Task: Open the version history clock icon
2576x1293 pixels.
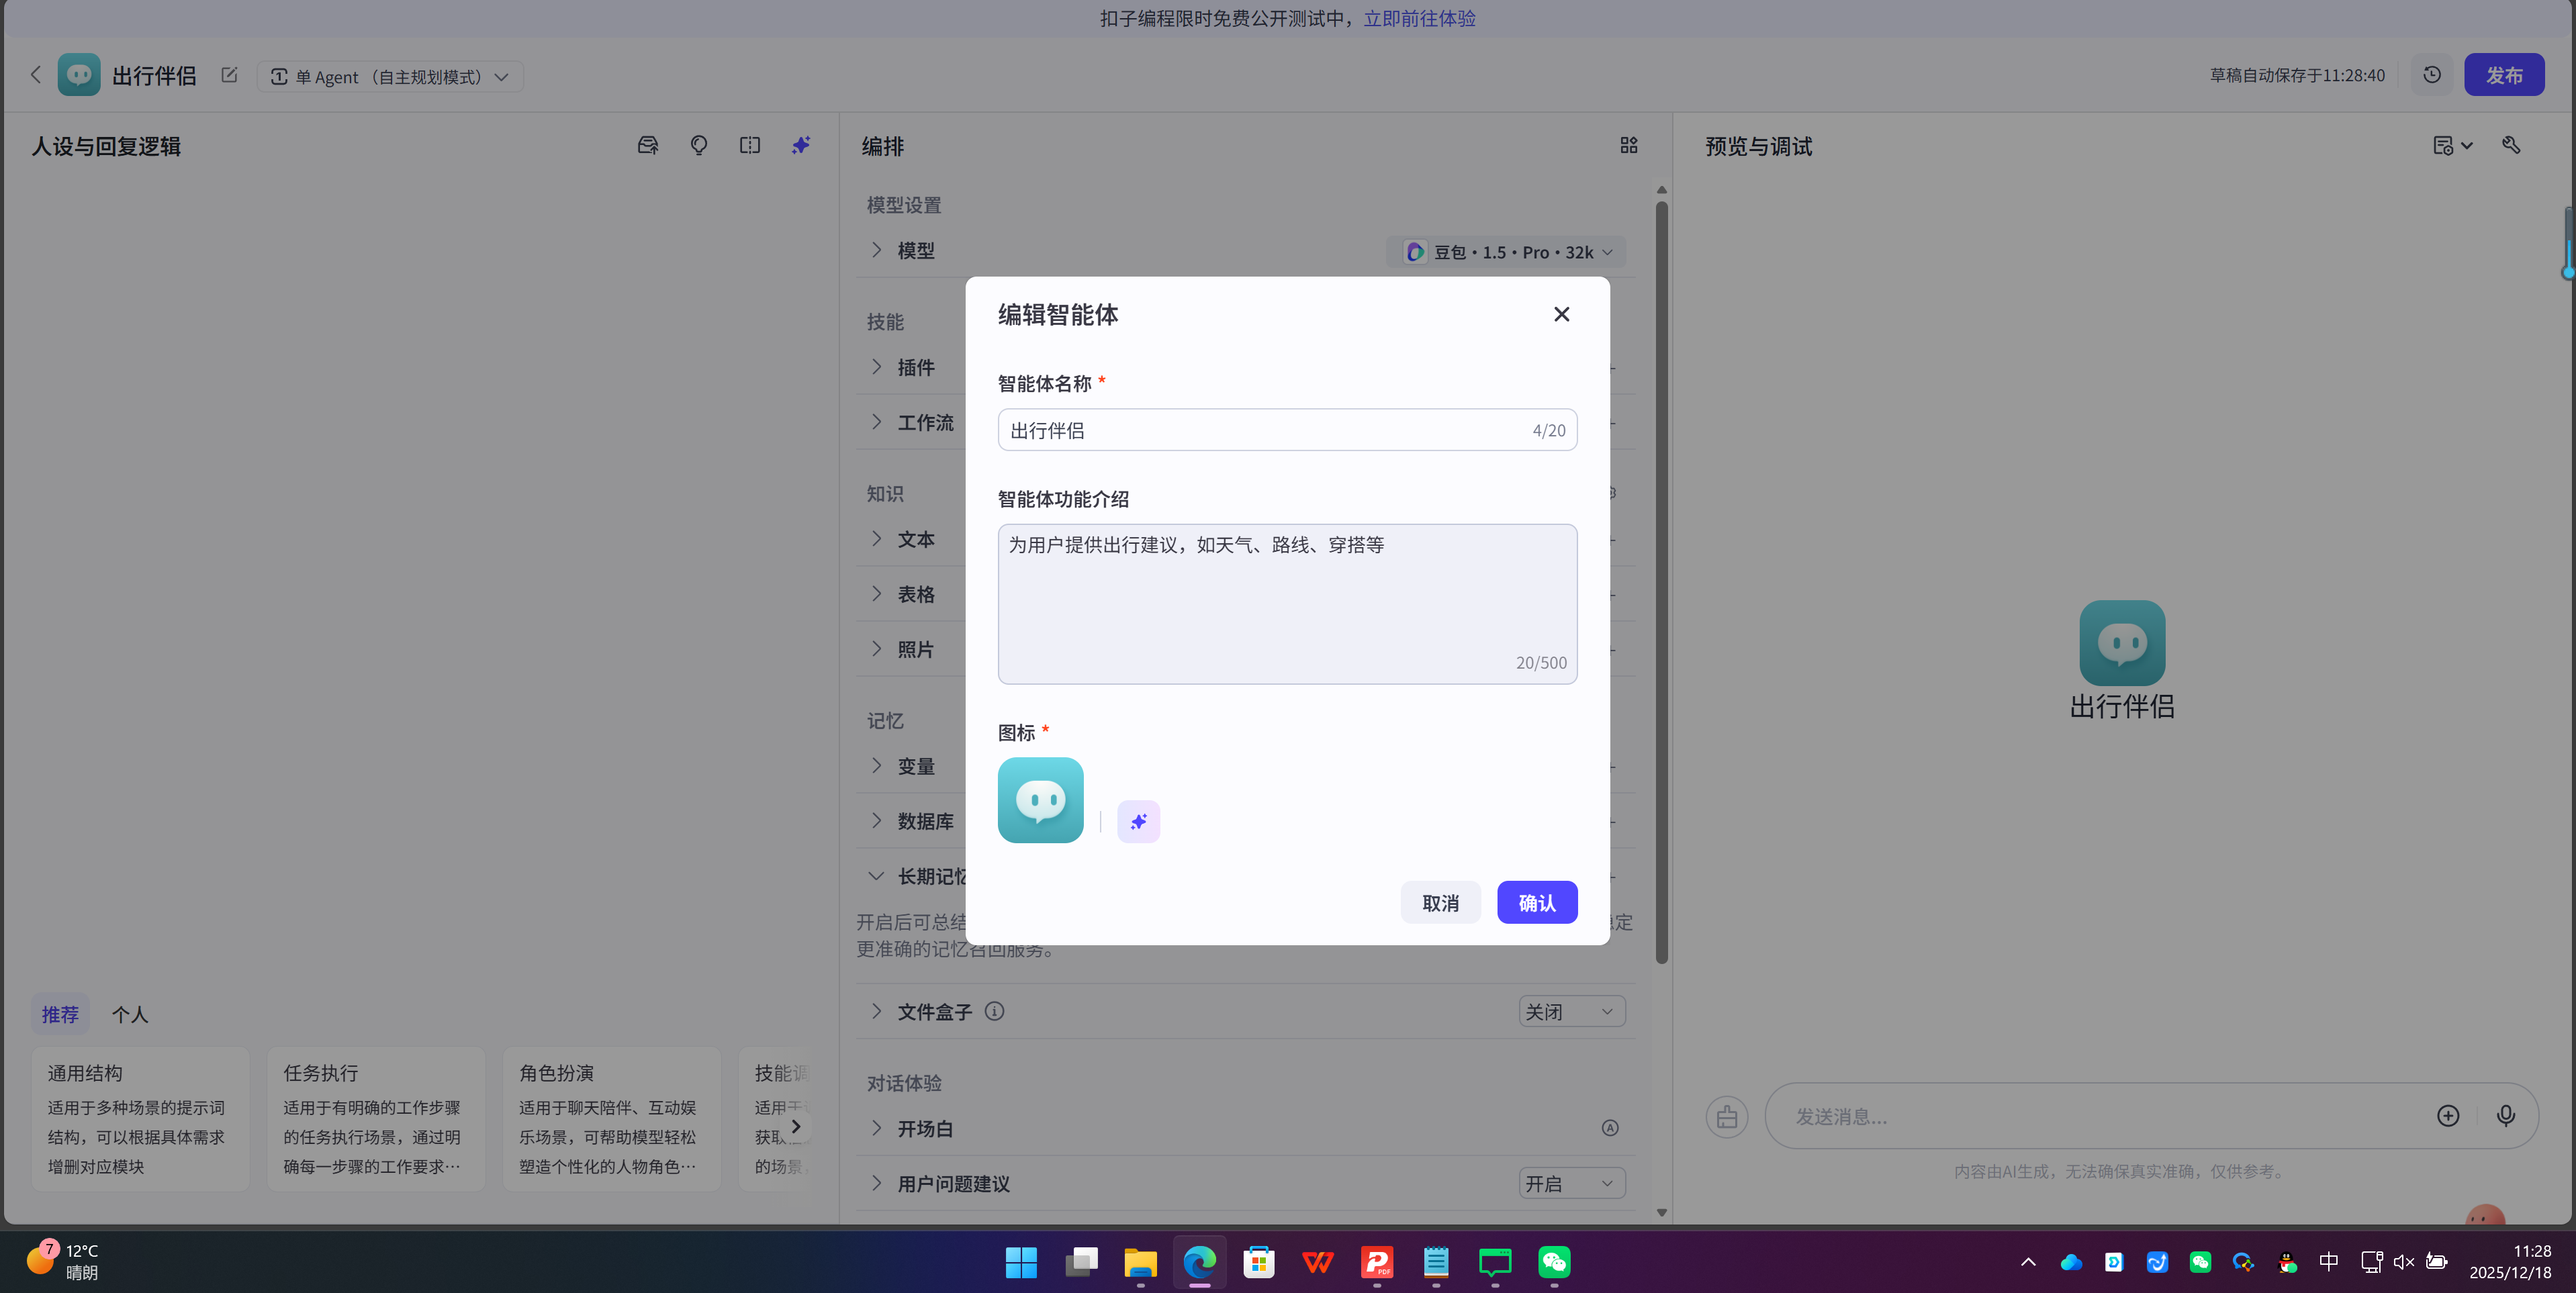Action: [2432, 75]
